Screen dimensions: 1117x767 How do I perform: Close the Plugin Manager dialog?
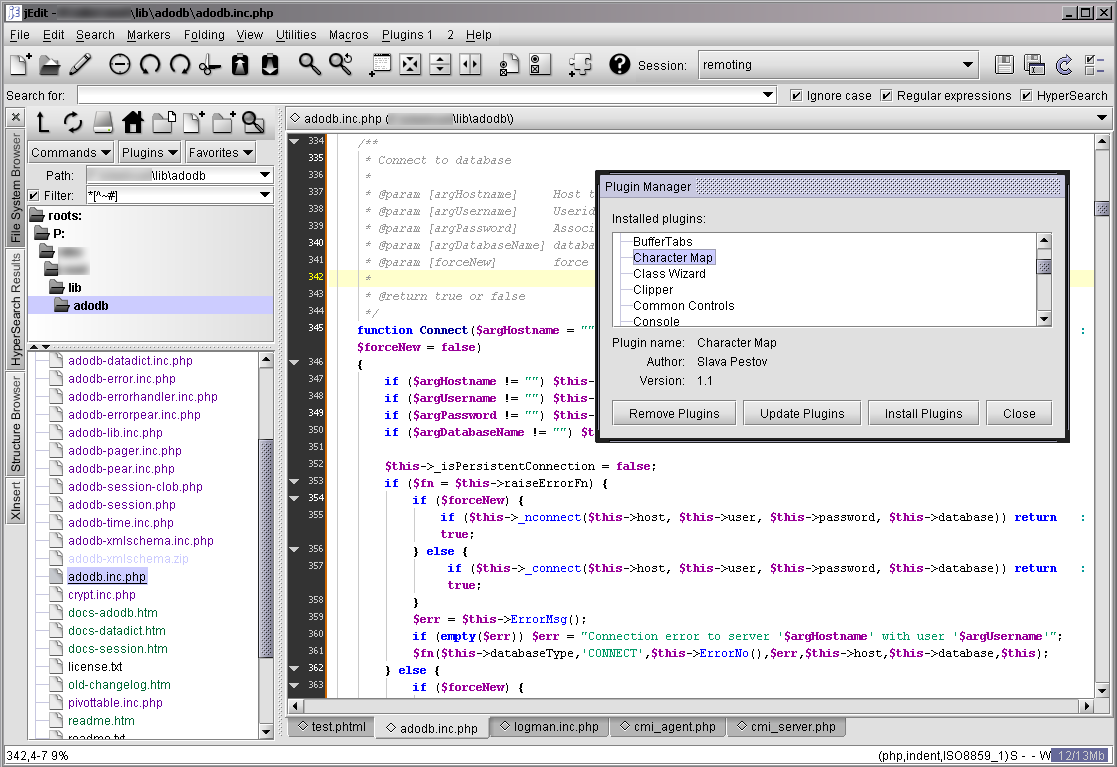coord(1019,414)
